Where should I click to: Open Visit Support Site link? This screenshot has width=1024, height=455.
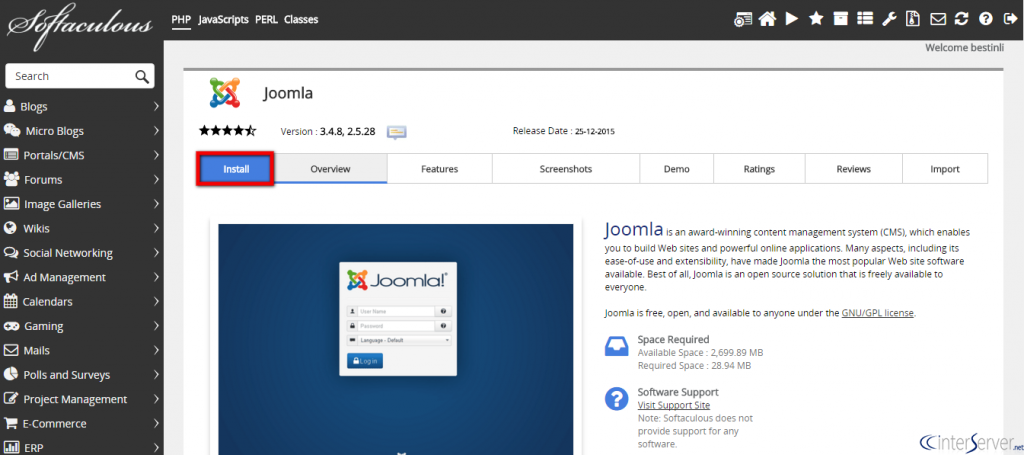tap(673, 405)
